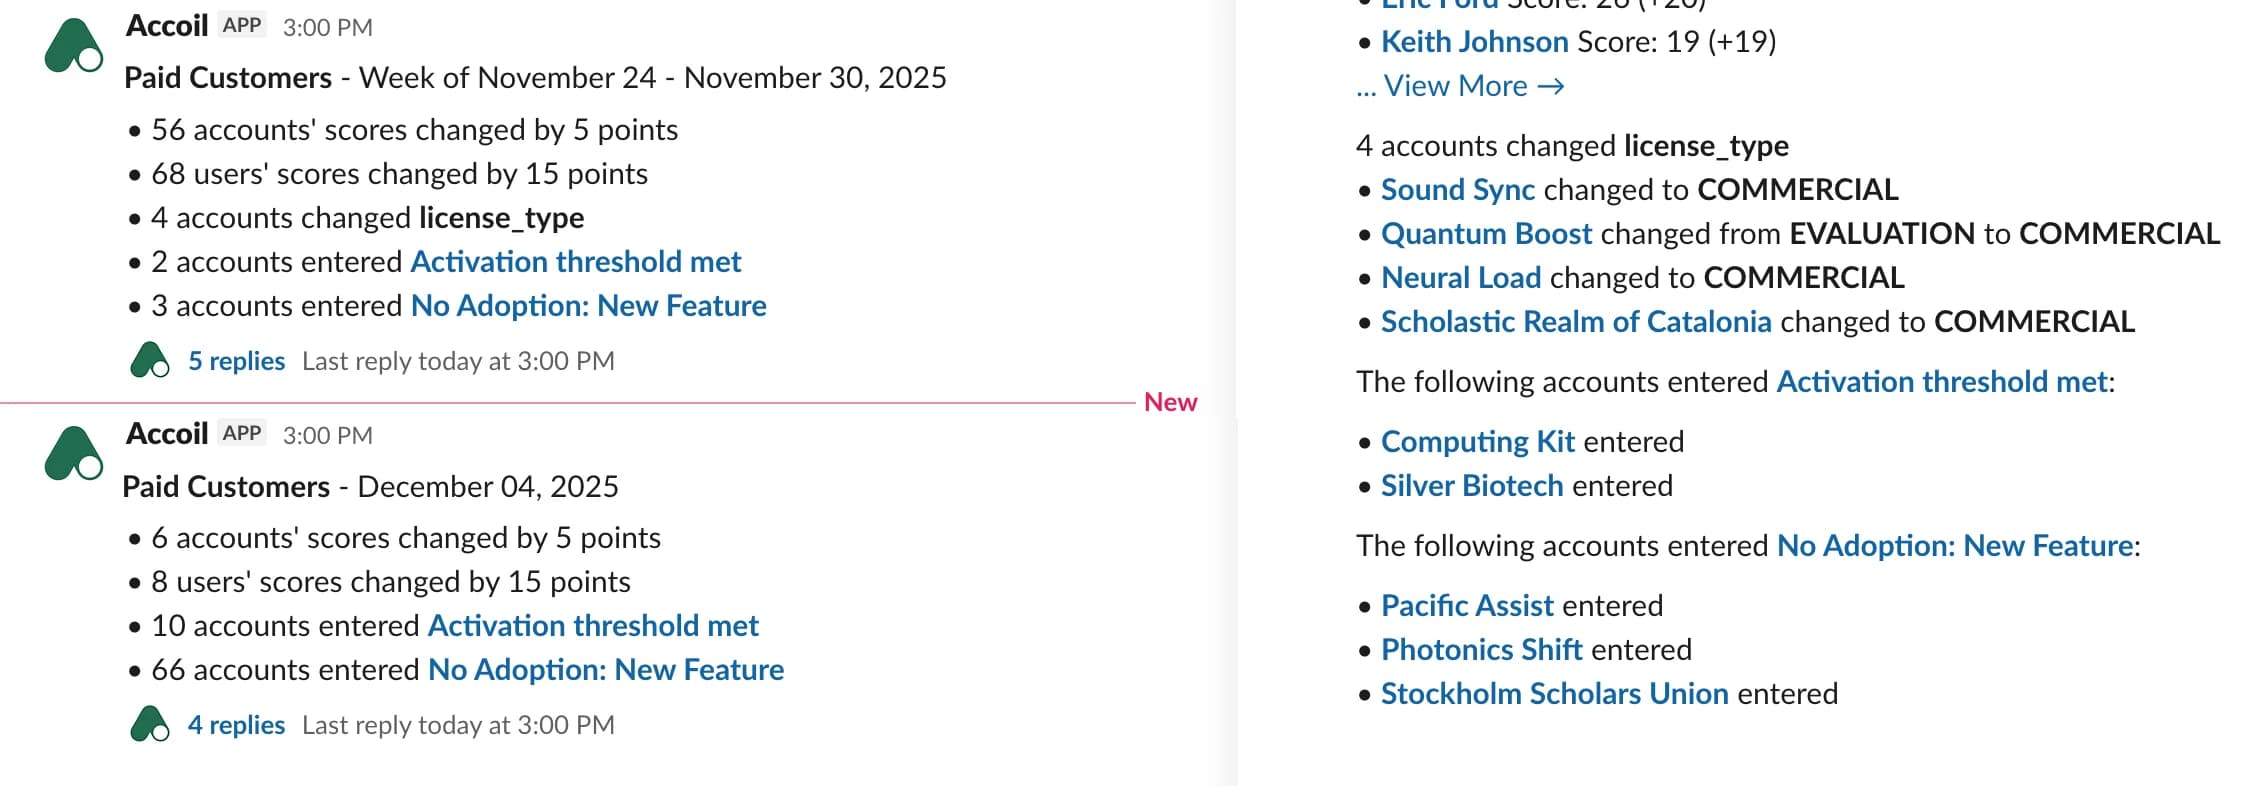Click the Pacific Assist account link
This screenshot has width=2244, height=786.
pyautogui.click(x=1466, y=605)
